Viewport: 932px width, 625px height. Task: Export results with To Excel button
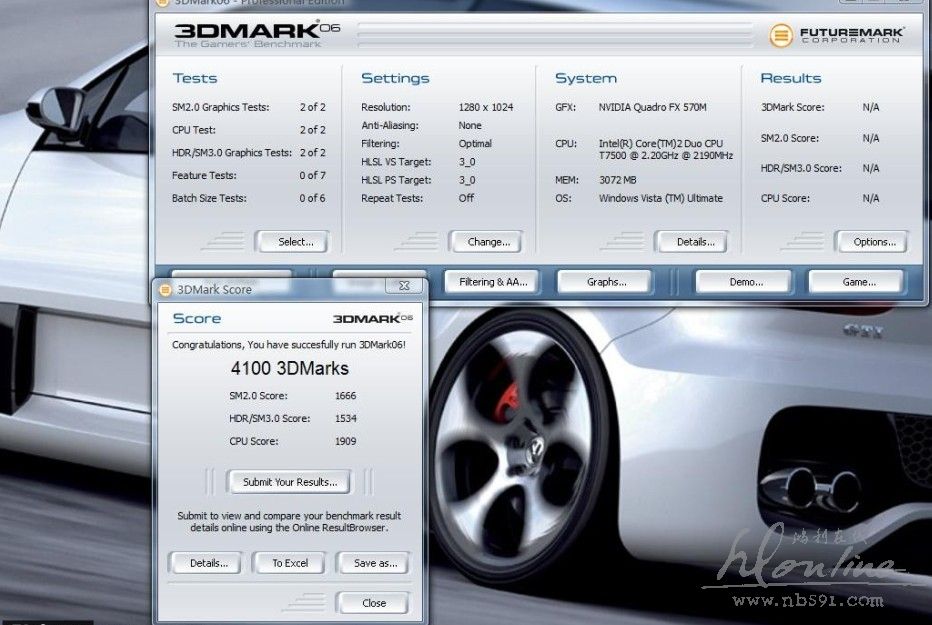(290, 563)
